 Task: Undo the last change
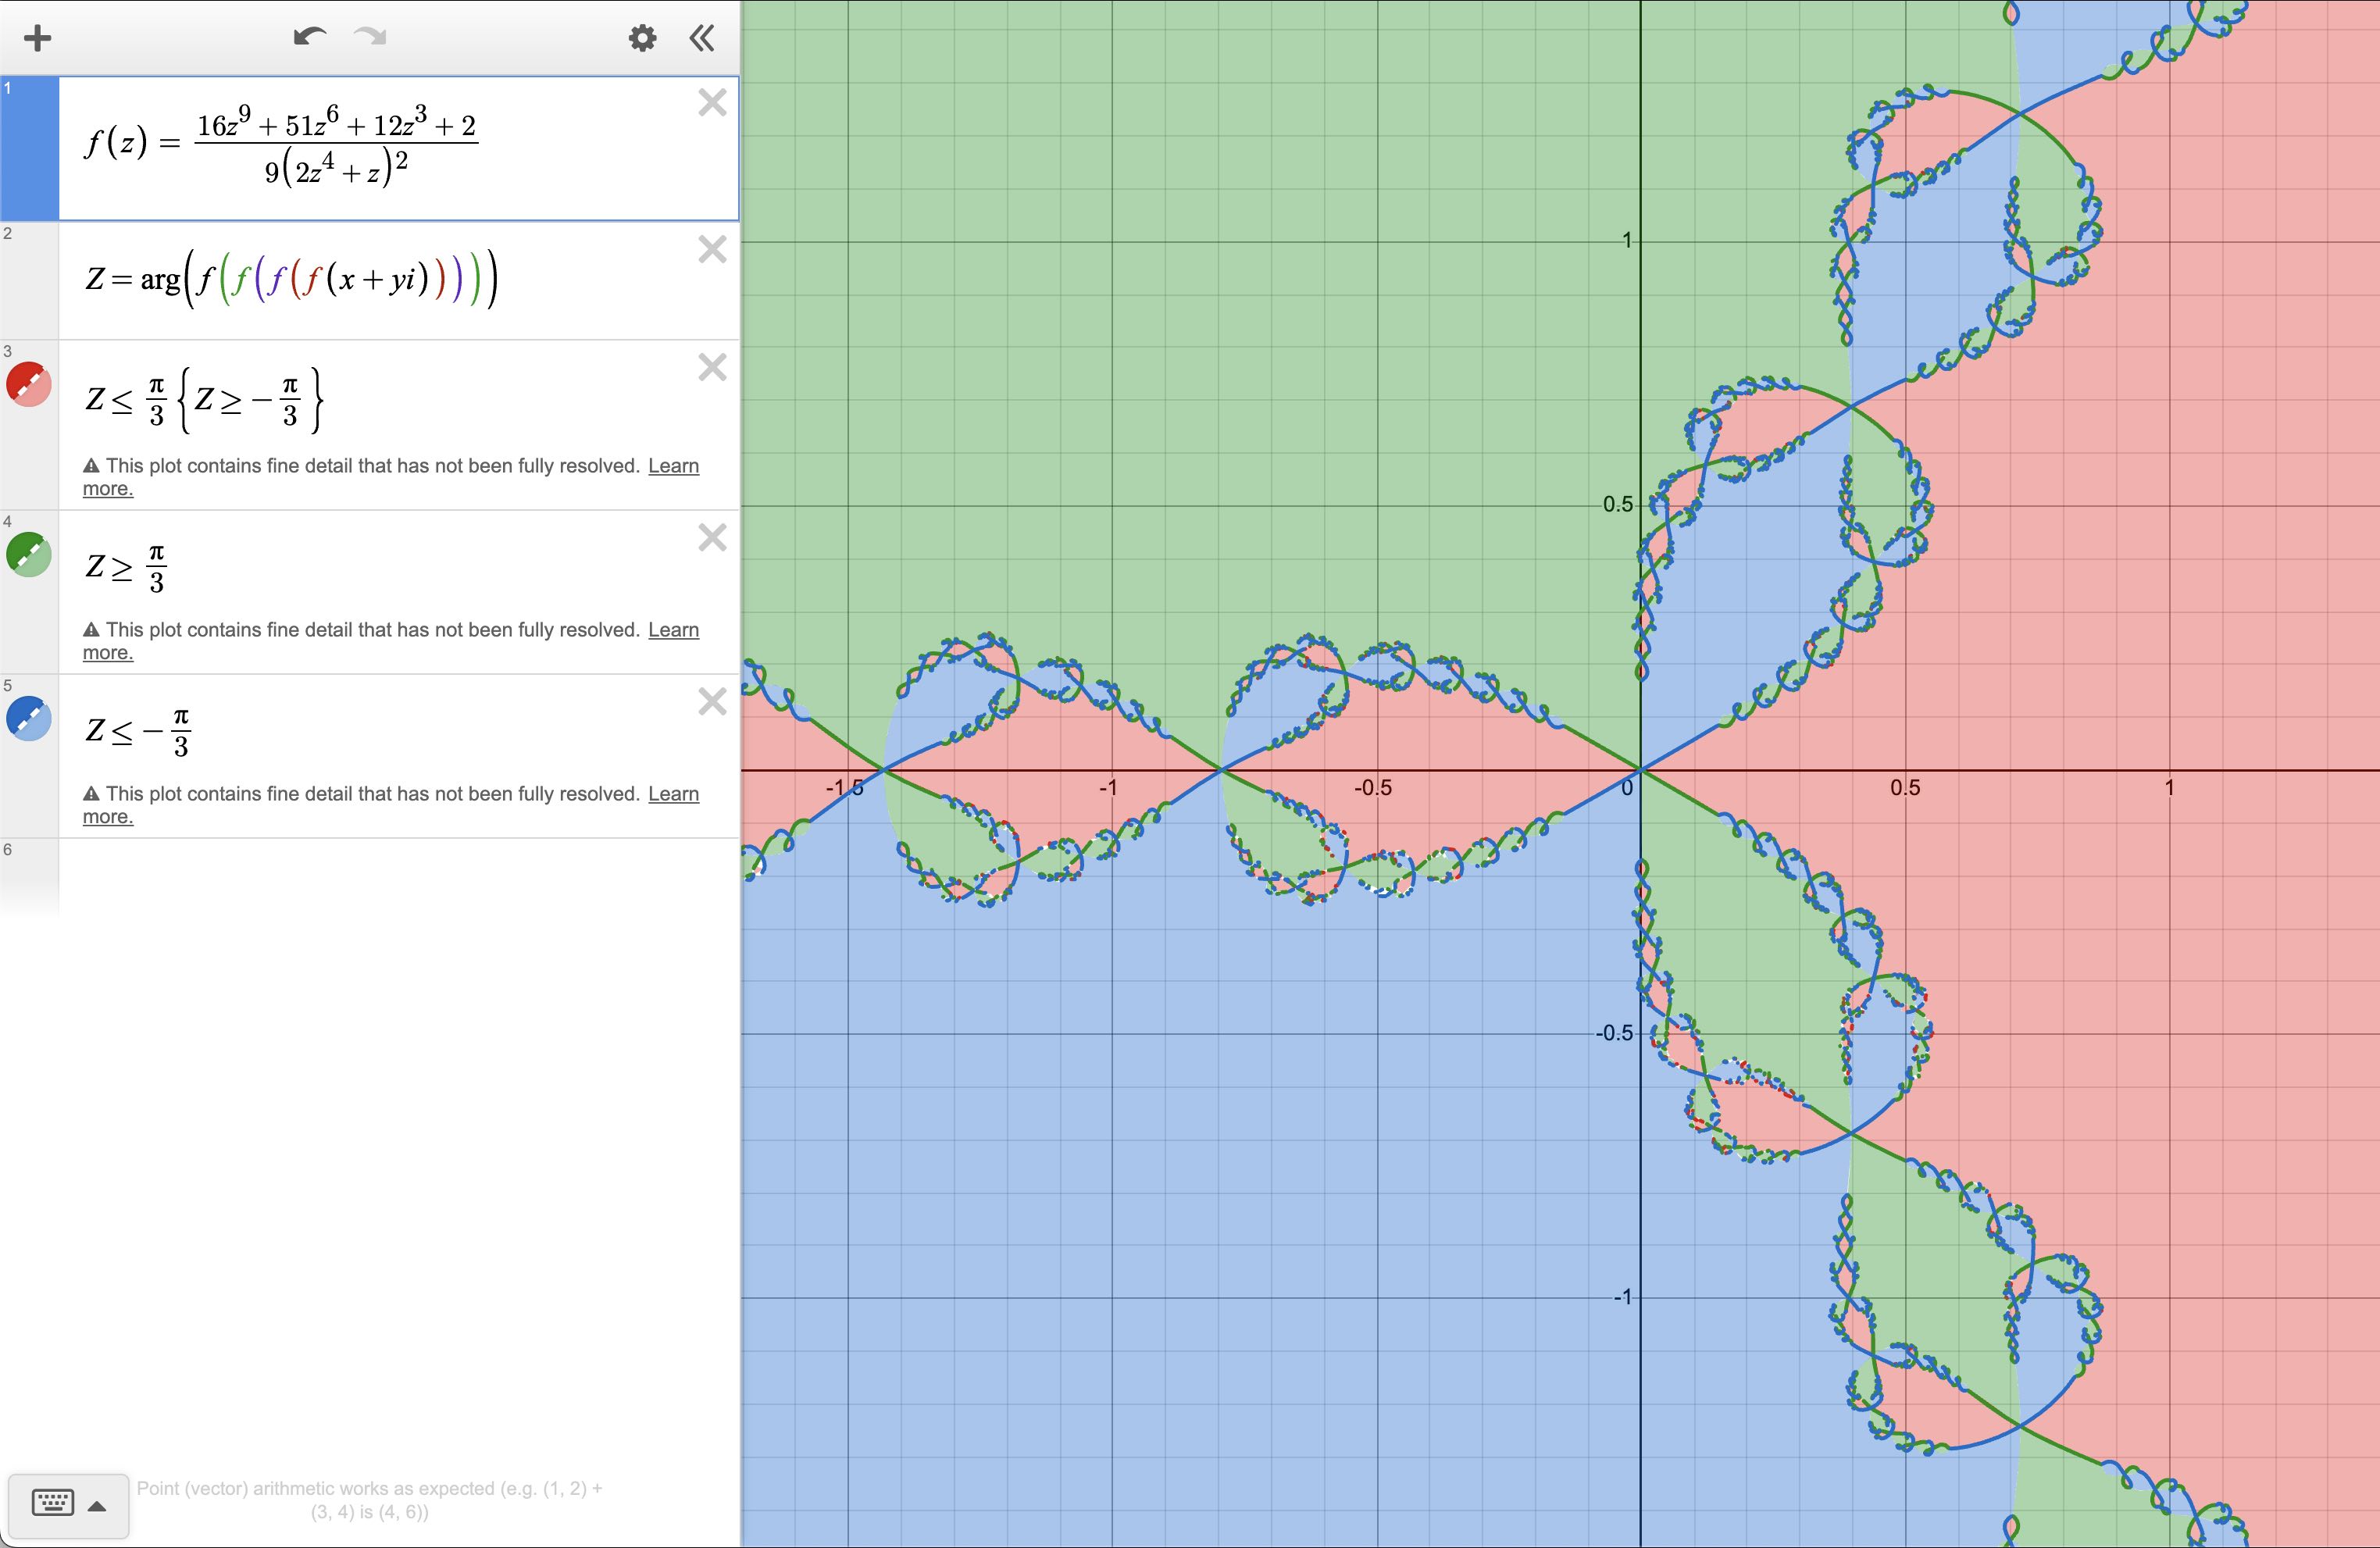(310, 36)
